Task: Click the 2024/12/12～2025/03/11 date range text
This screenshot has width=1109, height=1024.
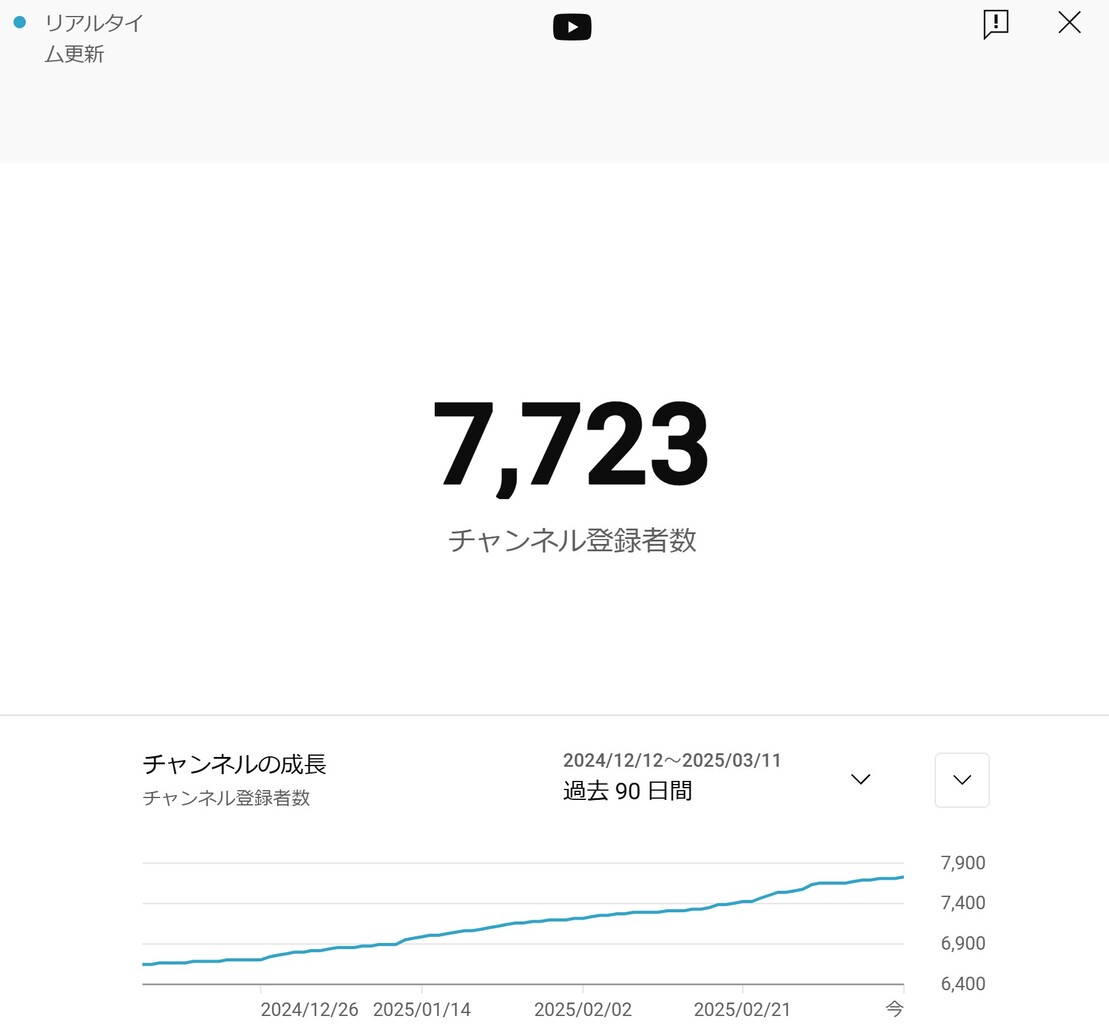Action: 672,760
